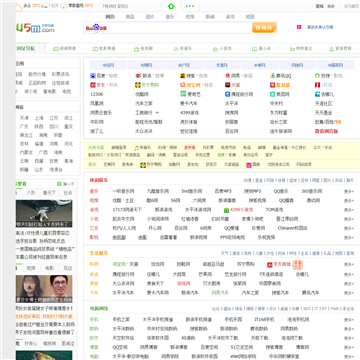Expand 更多+ in the 音乐 row
This screenshot has width=360, height=360.
(x=349, y=192)
